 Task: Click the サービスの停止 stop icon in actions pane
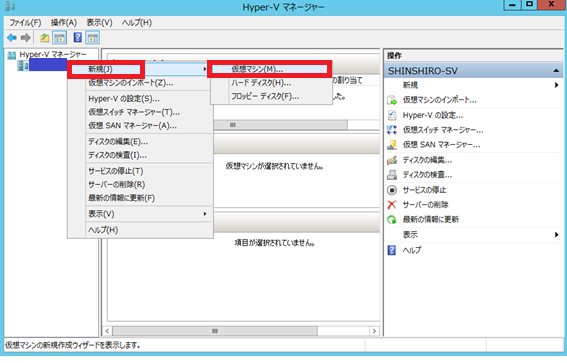(x=392, y=190)
